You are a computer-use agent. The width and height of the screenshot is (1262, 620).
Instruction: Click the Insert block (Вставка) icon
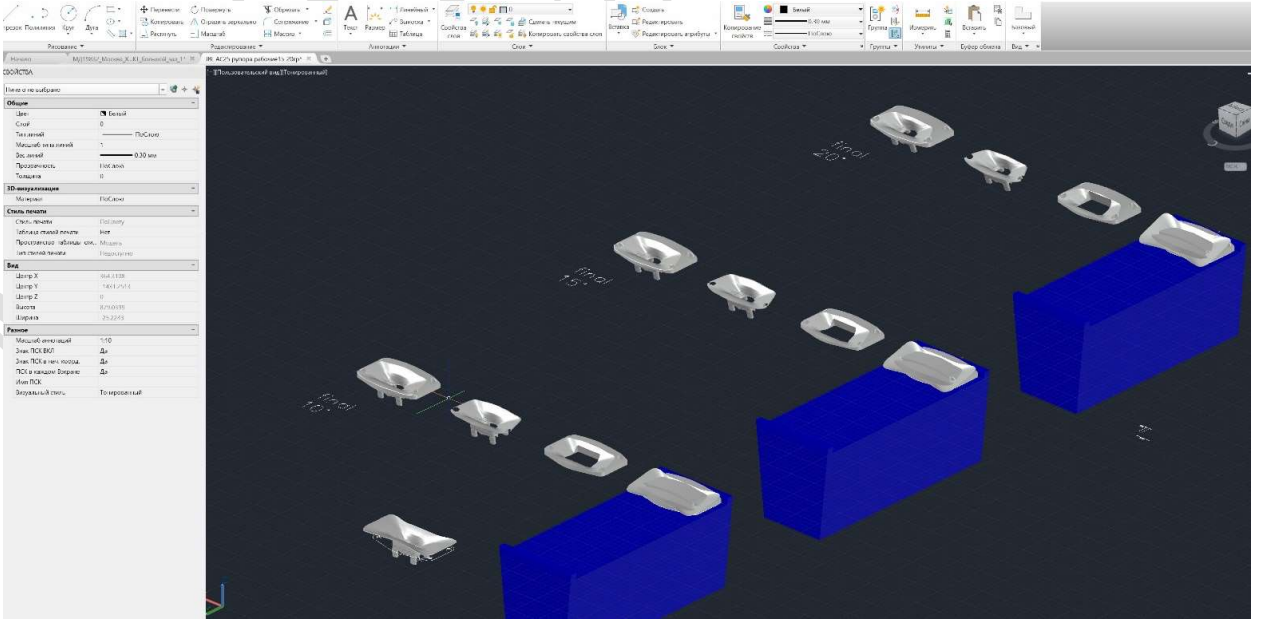click(619, 18)
